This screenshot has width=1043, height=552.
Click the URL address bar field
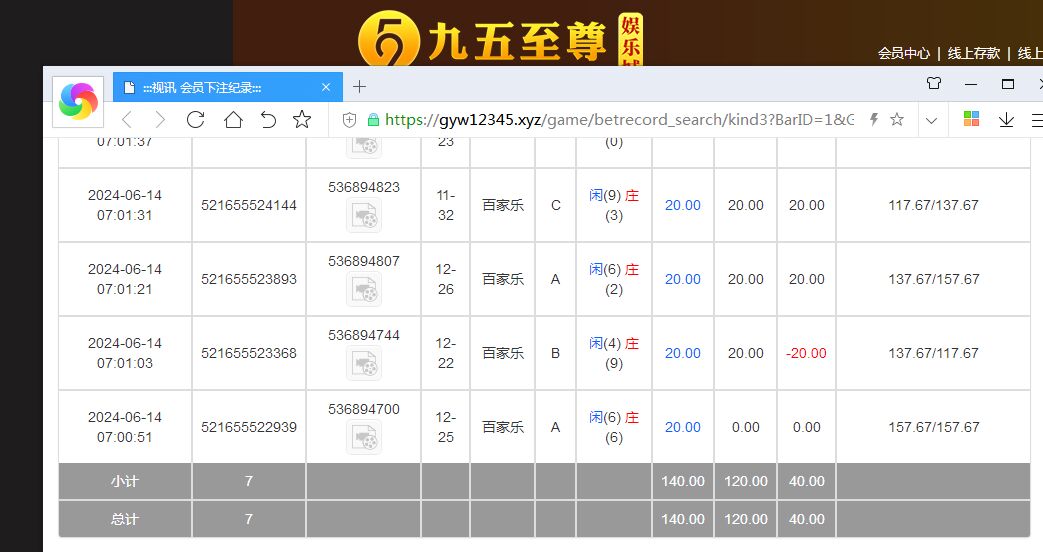[x=620, y=120]
